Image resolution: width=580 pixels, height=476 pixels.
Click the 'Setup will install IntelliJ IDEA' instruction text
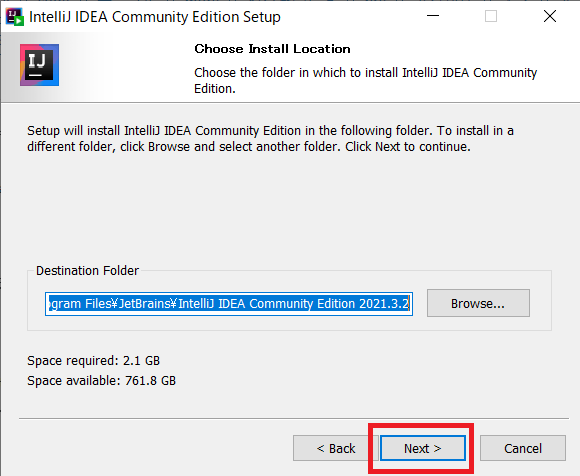pyautogui.click(x=270, y=139)
